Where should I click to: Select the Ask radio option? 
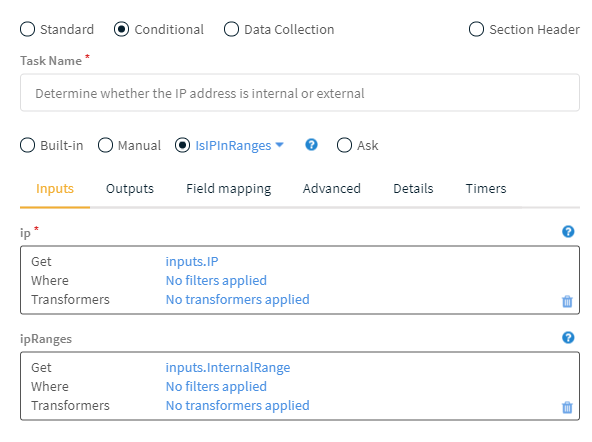pyautogui.click(x=344, y=145)
